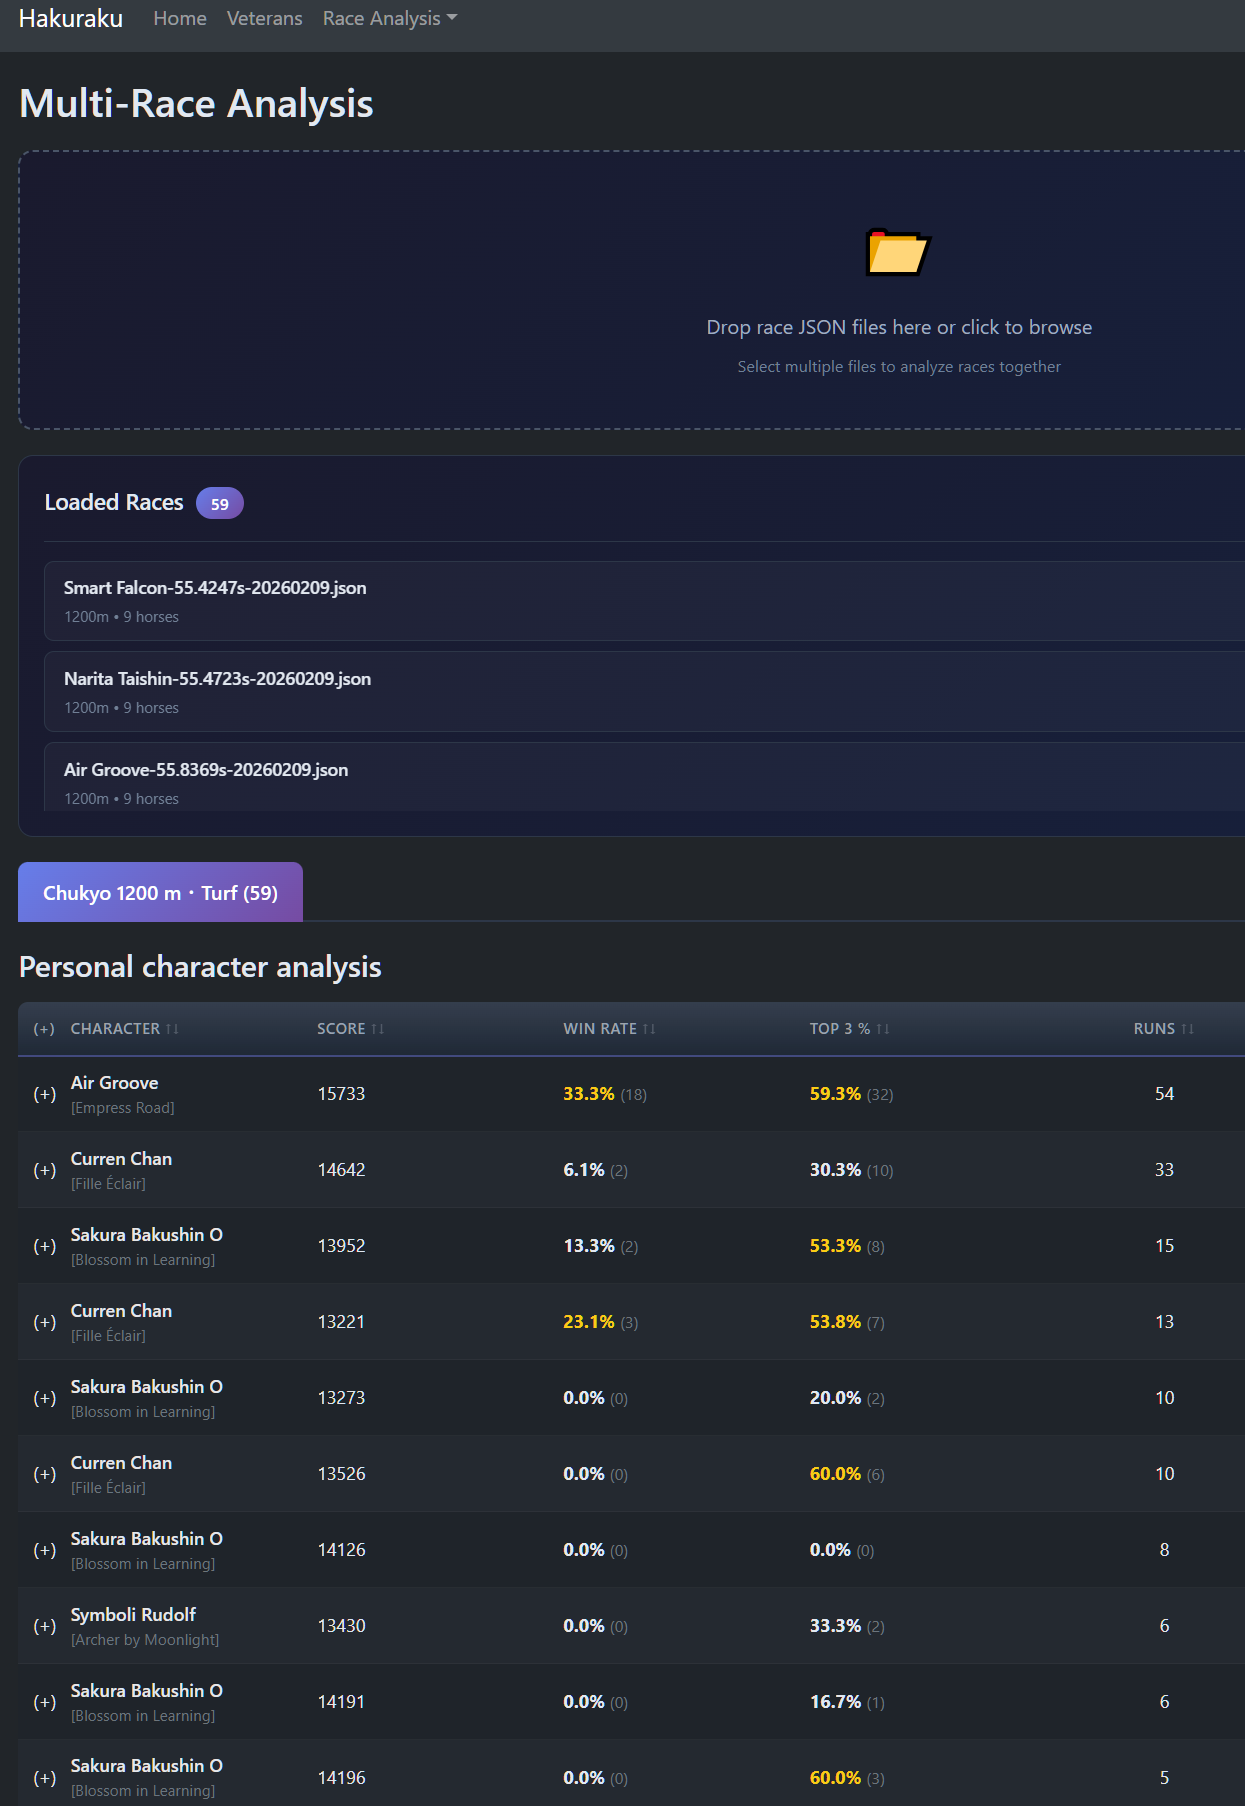Expand Curren Chan row with score 13526

(44, 1474)
